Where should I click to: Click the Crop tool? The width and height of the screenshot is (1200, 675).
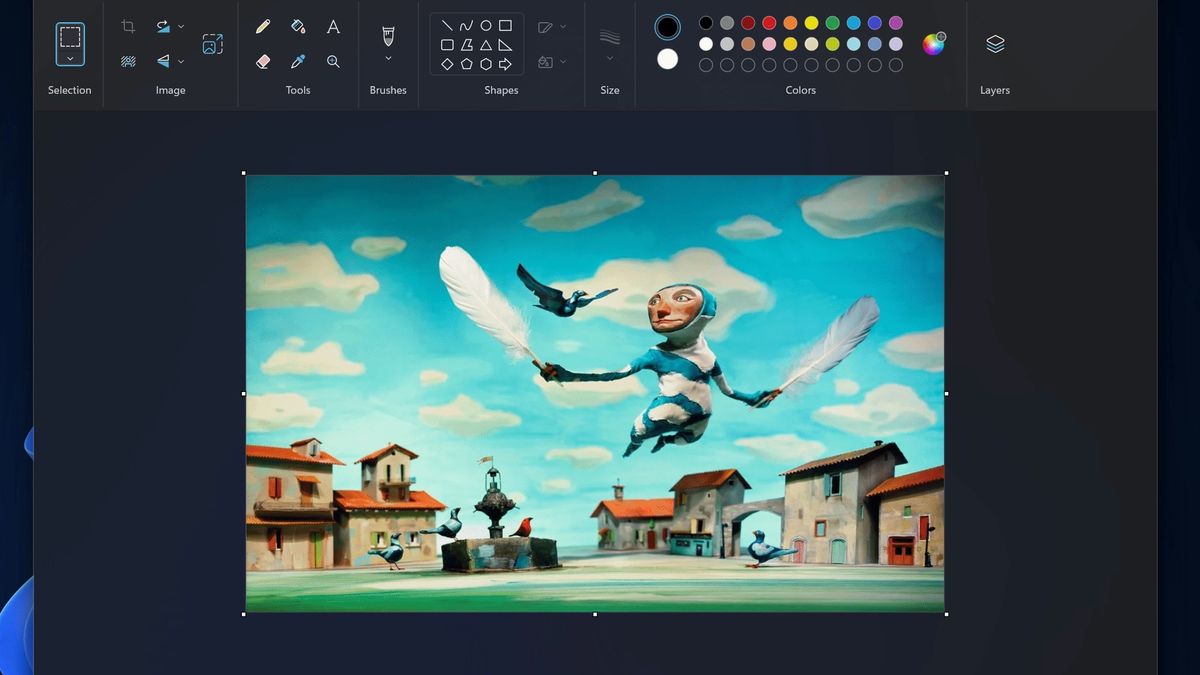128,26
